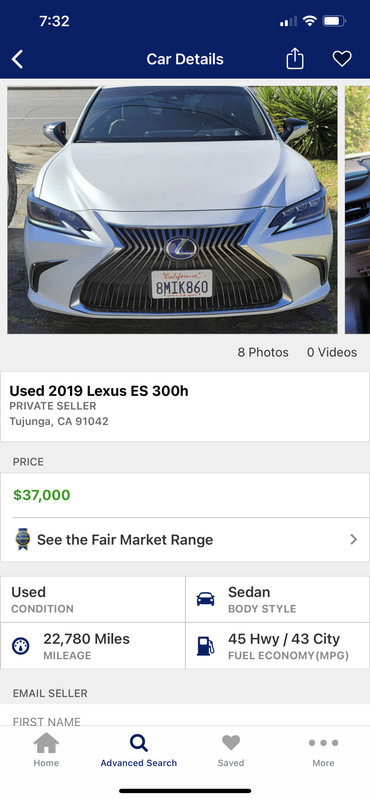The height and width of the screenshot is (800, 370).
Task: Click the Used 2019 Lexus ES 300h title
Action: point(99,391)
